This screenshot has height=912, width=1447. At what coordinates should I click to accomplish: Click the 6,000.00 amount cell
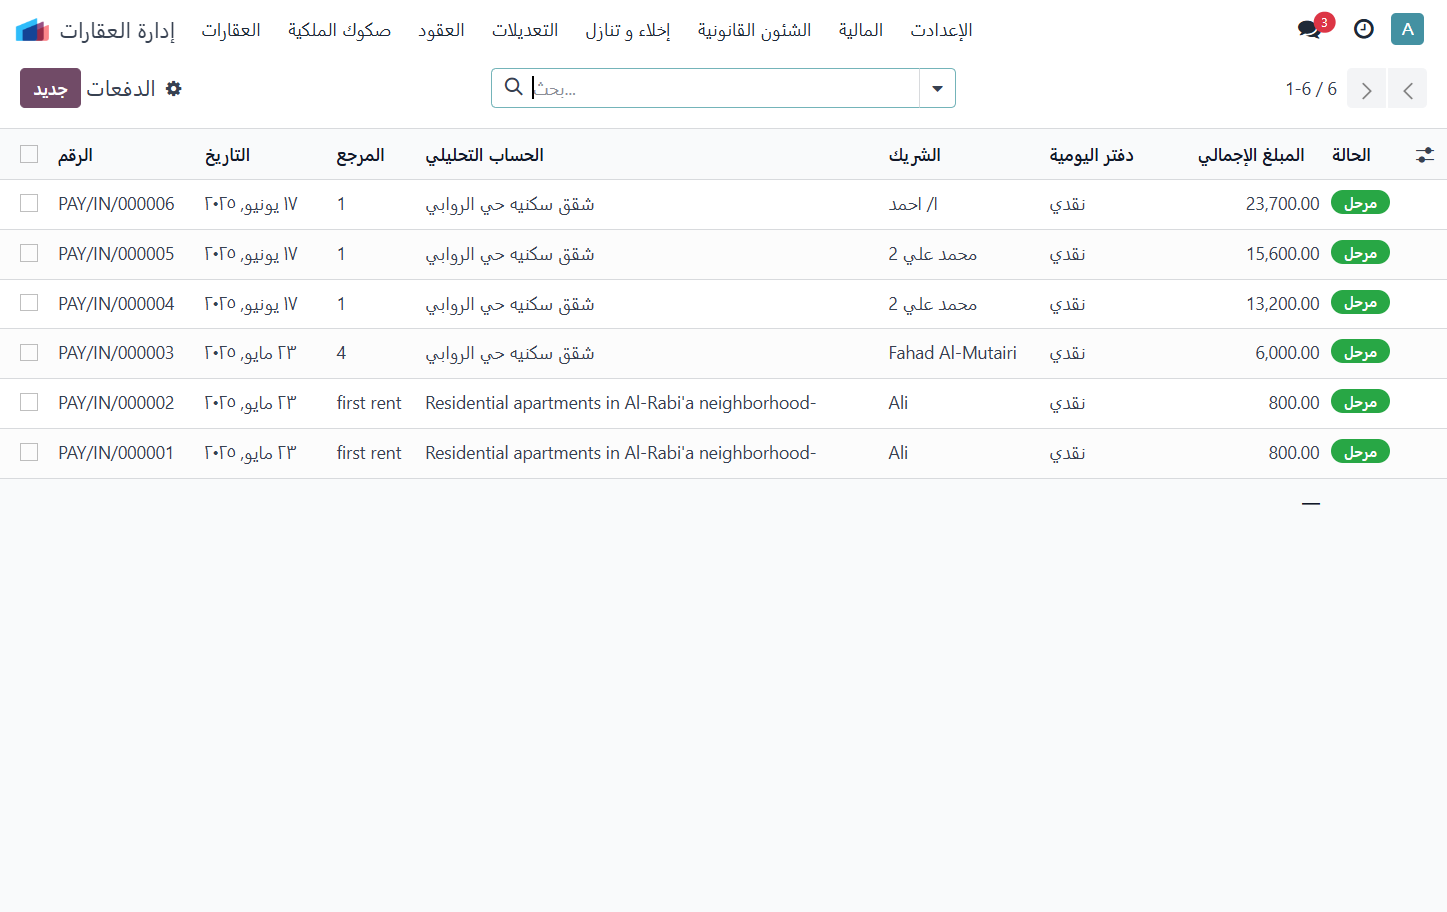[x=1287, y=353]
